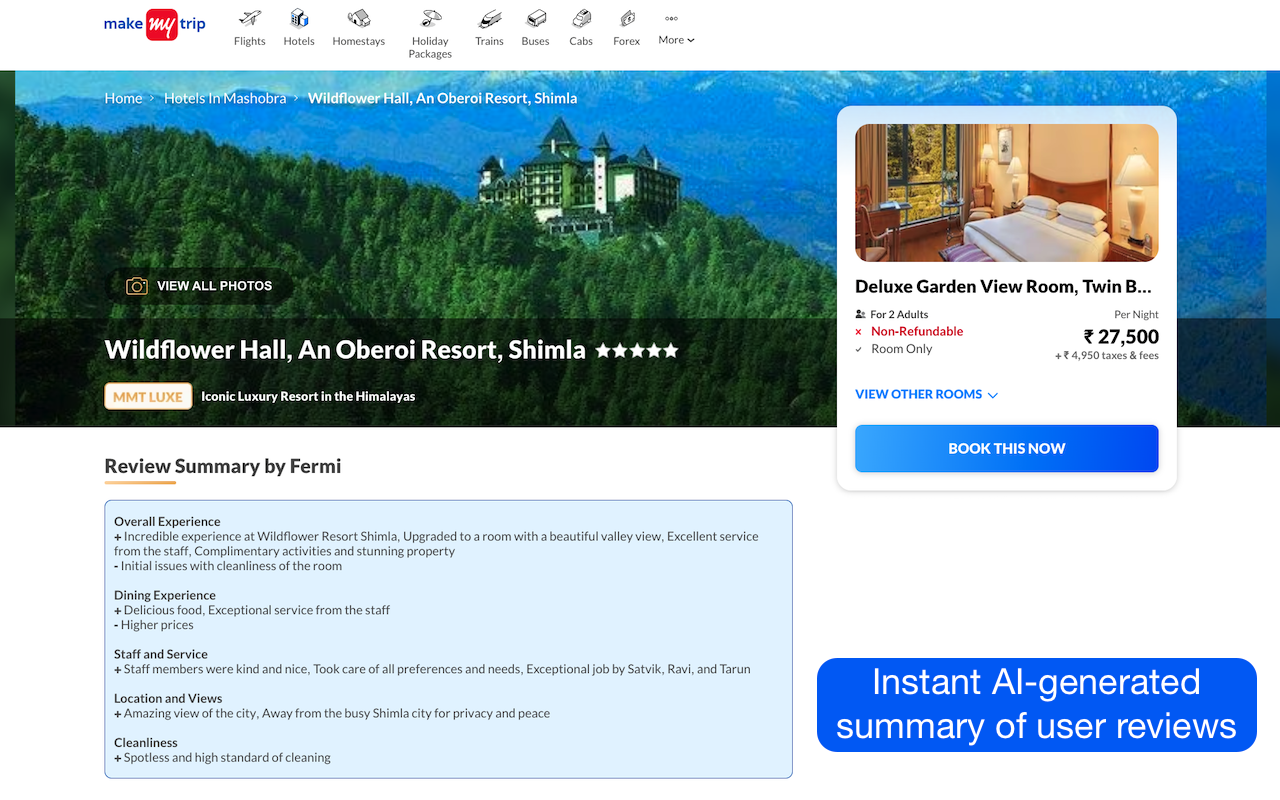1280x800 pixels.
Task: Click Wildflower Hall breadcrumb entry
Action: pyautogui.click(x=442, y=98)
